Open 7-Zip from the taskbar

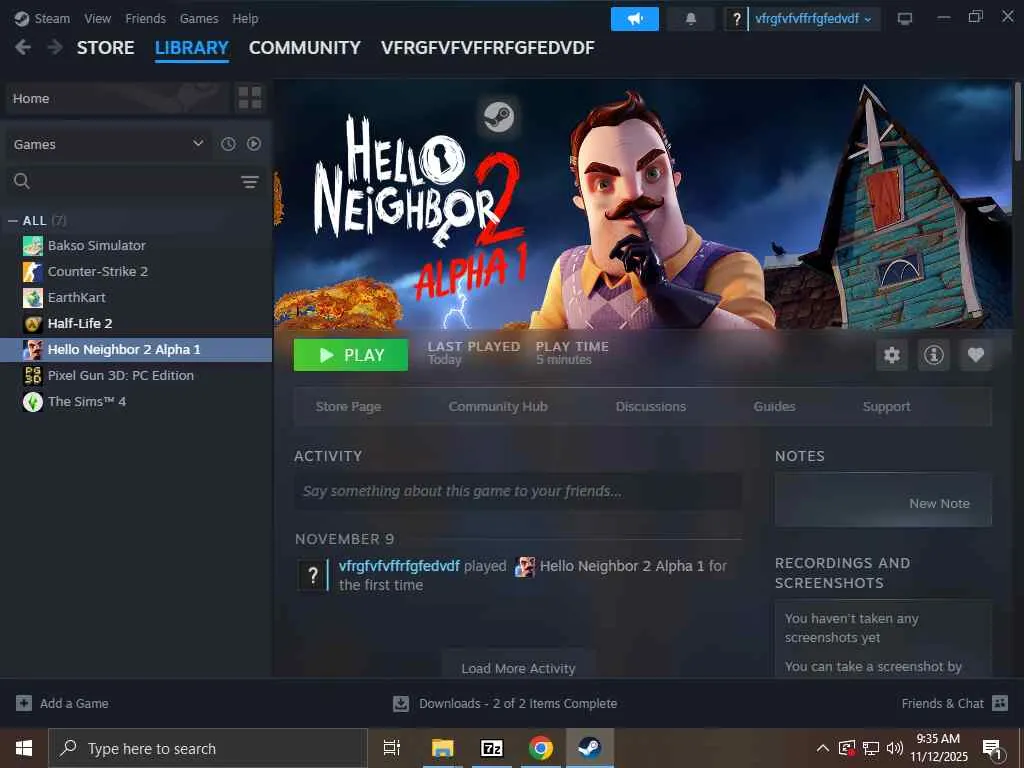point(491,748)
